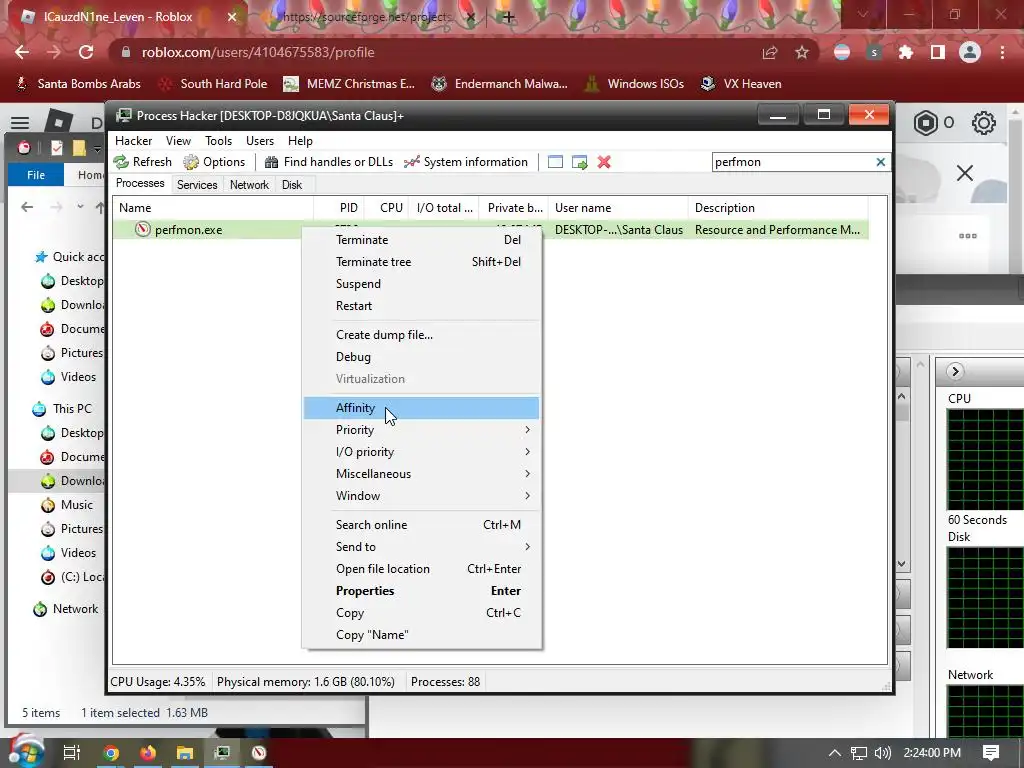Open the Chrome profile avatar

click(x=970, y=52)
